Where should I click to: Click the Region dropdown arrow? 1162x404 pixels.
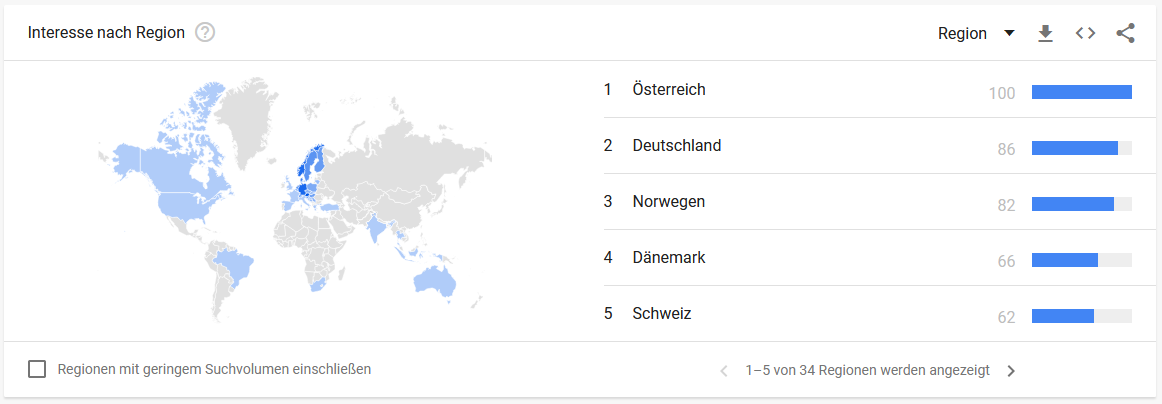click(1009, 33)
